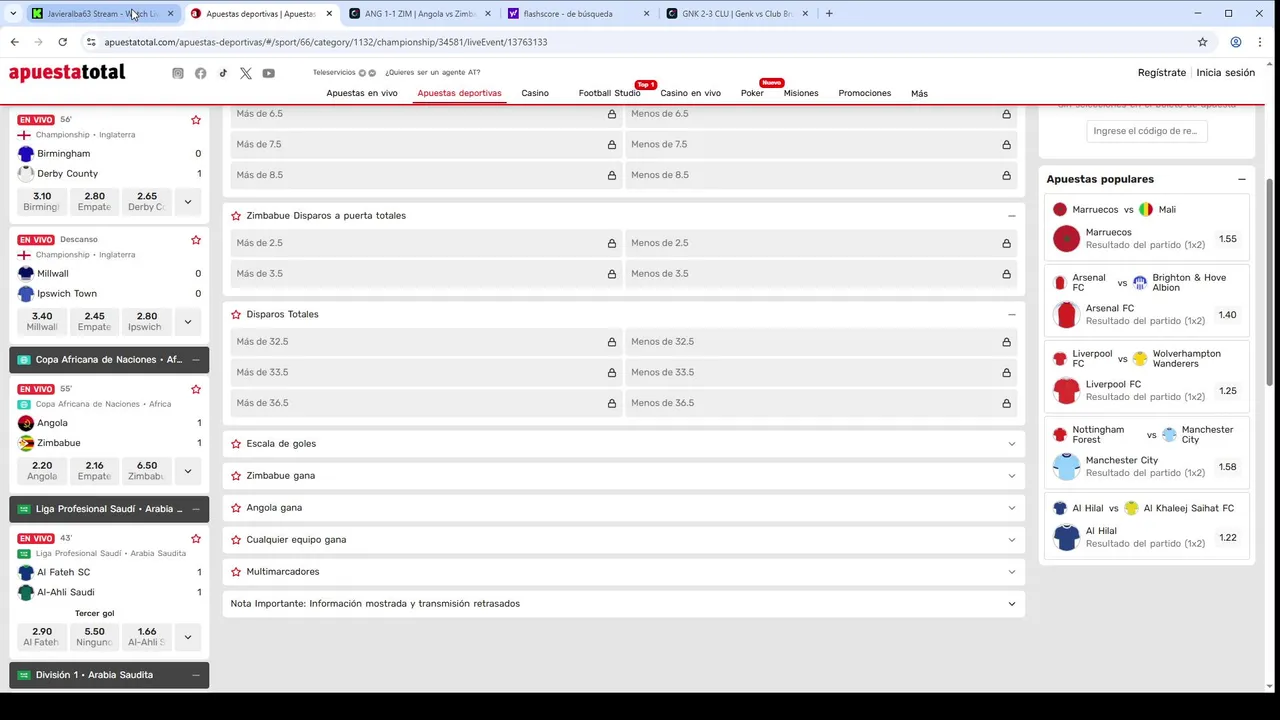Star the Multimarcadores market

(236, 572)
